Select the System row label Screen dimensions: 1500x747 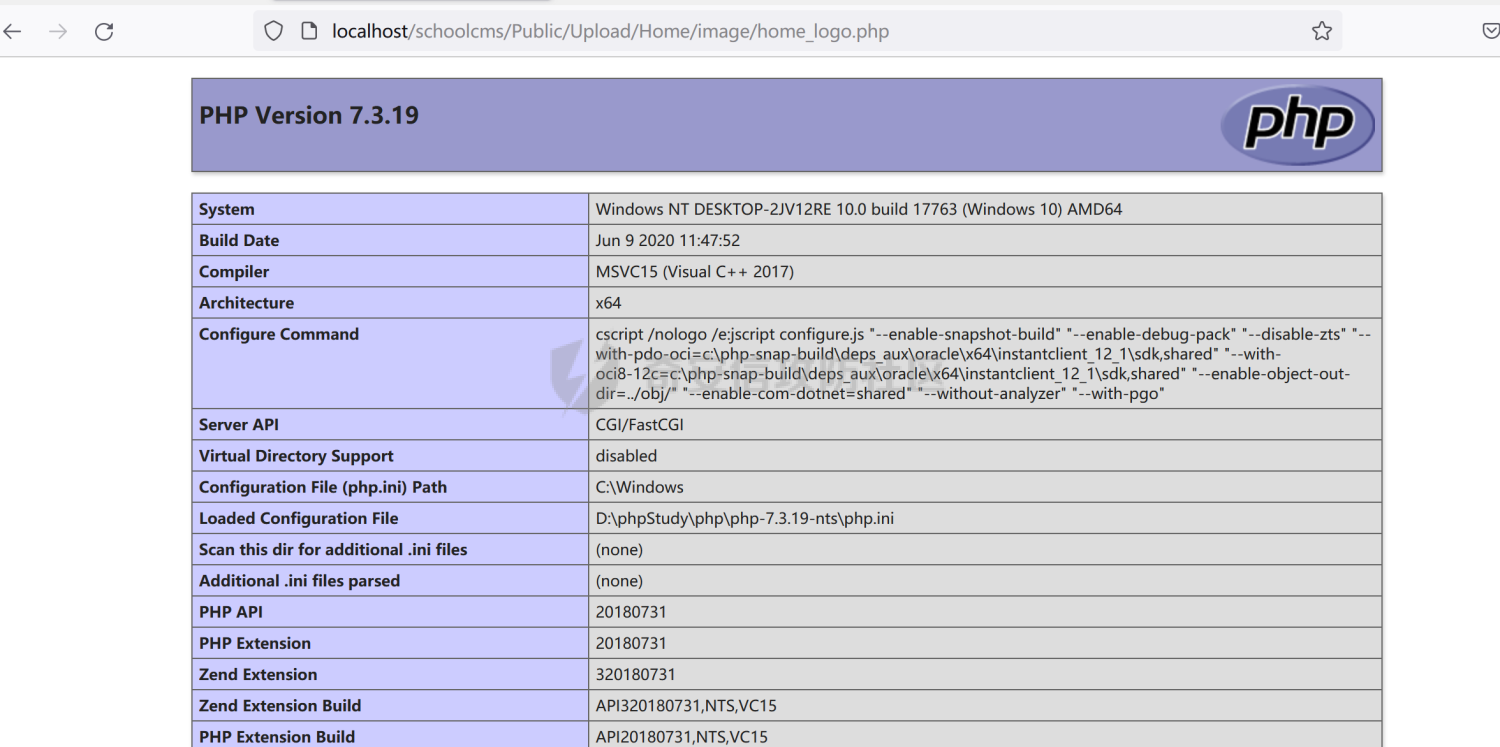(x=227, y=209)
